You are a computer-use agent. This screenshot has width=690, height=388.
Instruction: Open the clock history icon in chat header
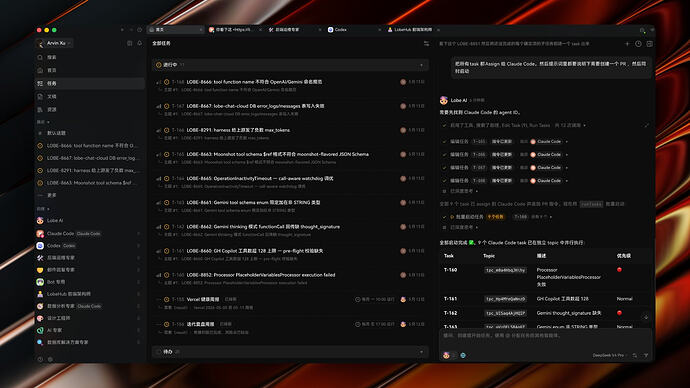[638, 44]
